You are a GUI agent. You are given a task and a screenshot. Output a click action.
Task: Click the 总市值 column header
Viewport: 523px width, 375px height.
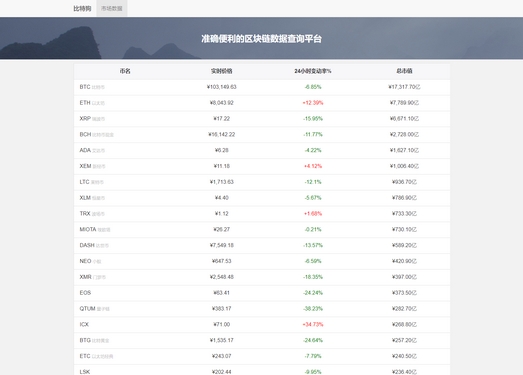click(x=404, y=71)
